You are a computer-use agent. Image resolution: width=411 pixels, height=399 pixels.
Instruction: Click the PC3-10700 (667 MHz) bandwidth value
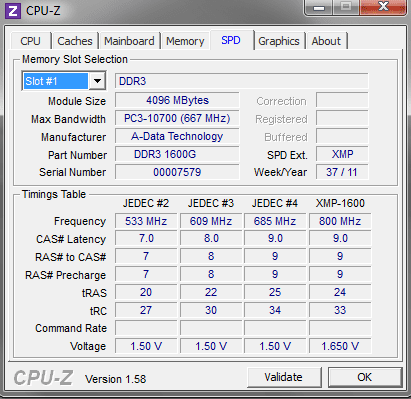point(177,118)
